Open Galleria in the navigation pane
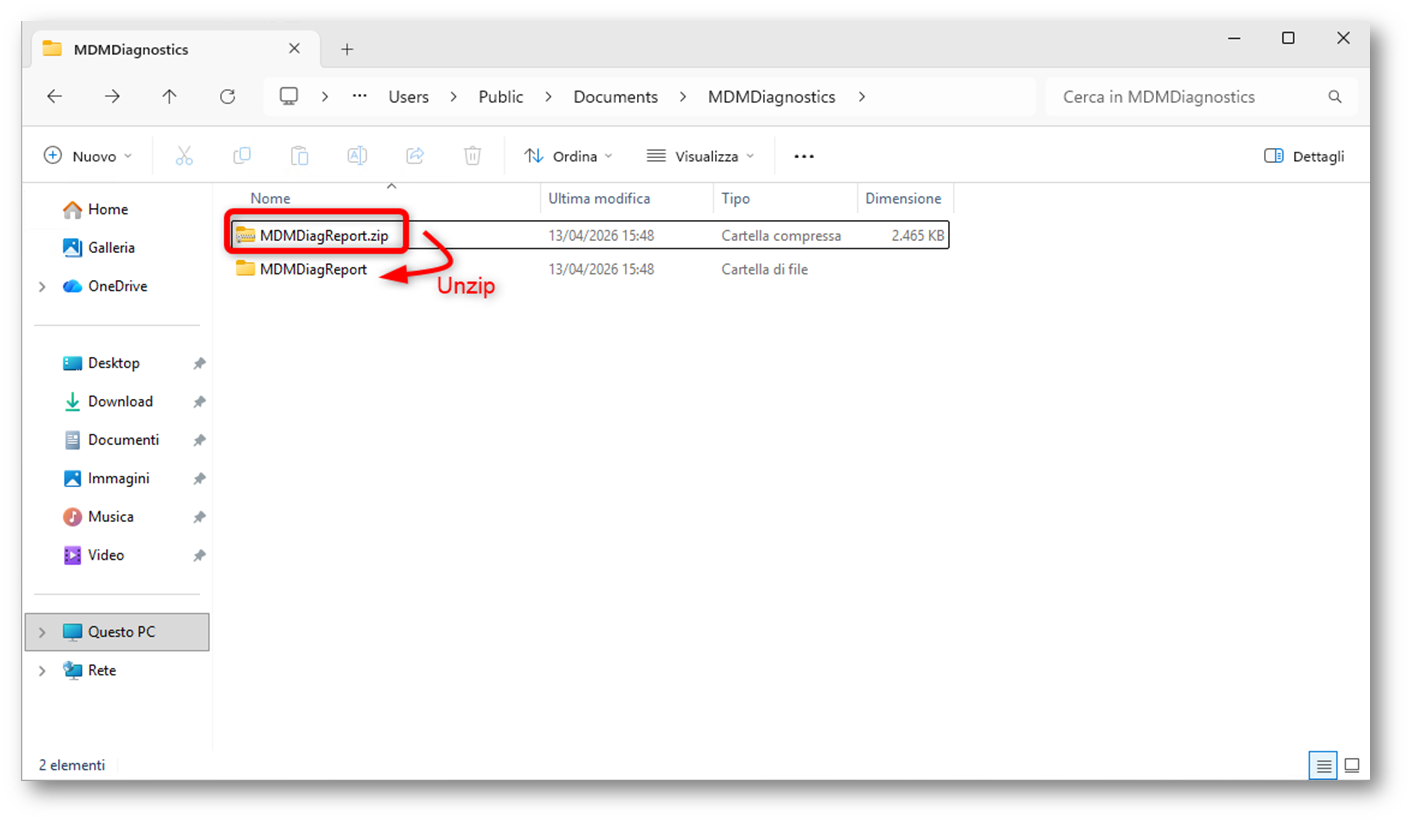Viewport: 1412px width, 823px height. [99, 248]
